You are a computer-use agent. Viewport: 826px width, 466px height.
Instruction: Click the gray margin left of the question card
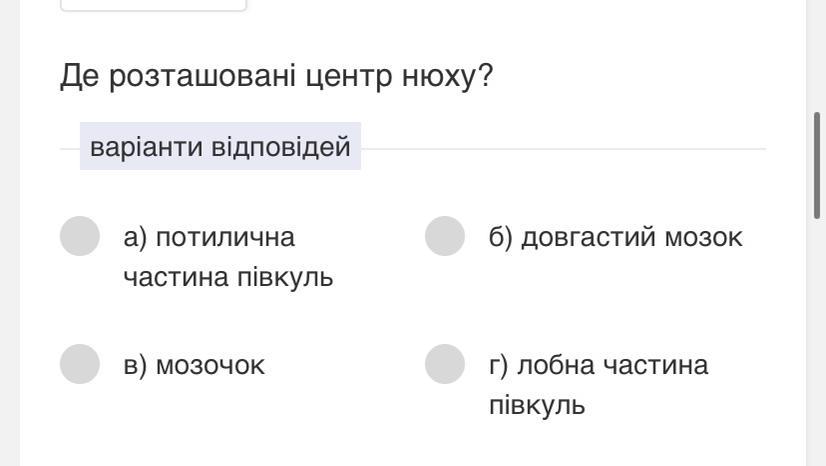9,250
